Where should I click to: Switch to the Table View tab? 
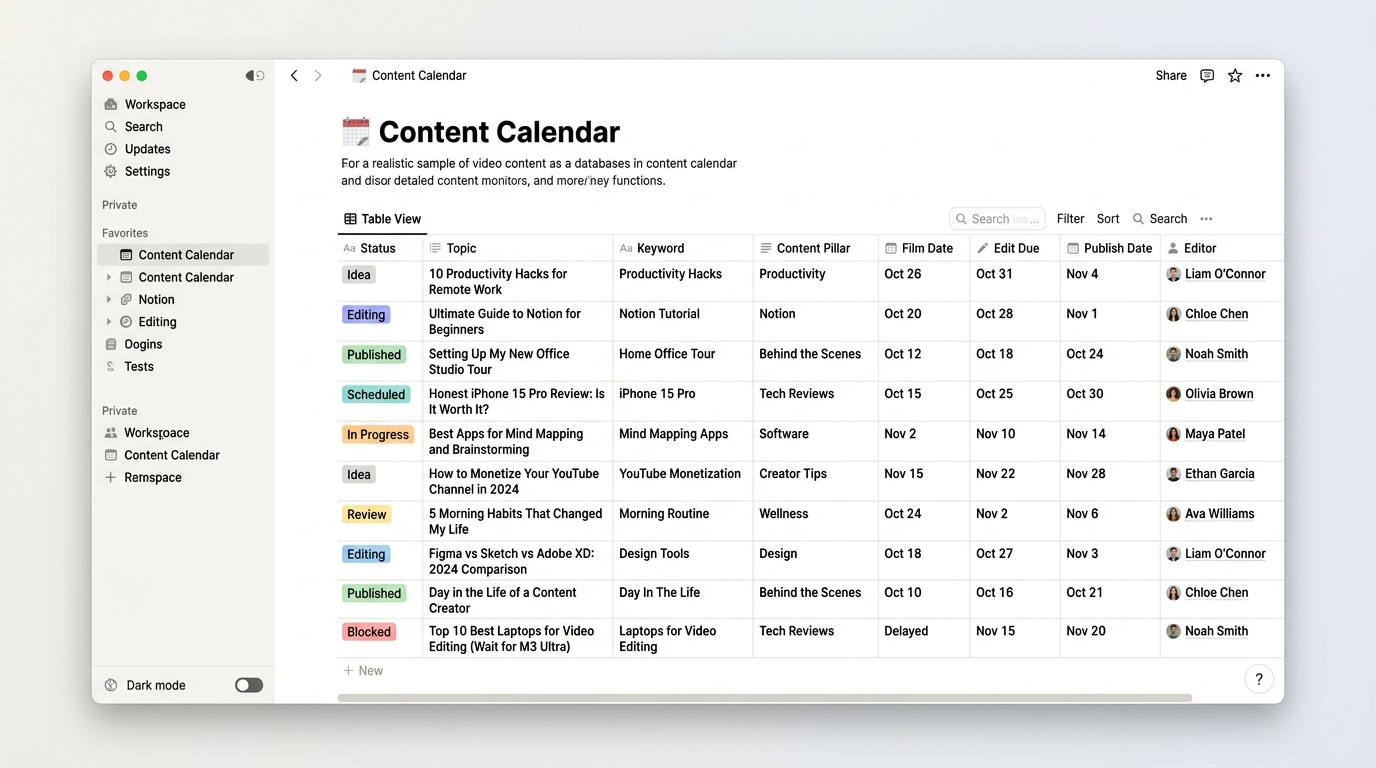click(x=383, y=218)
